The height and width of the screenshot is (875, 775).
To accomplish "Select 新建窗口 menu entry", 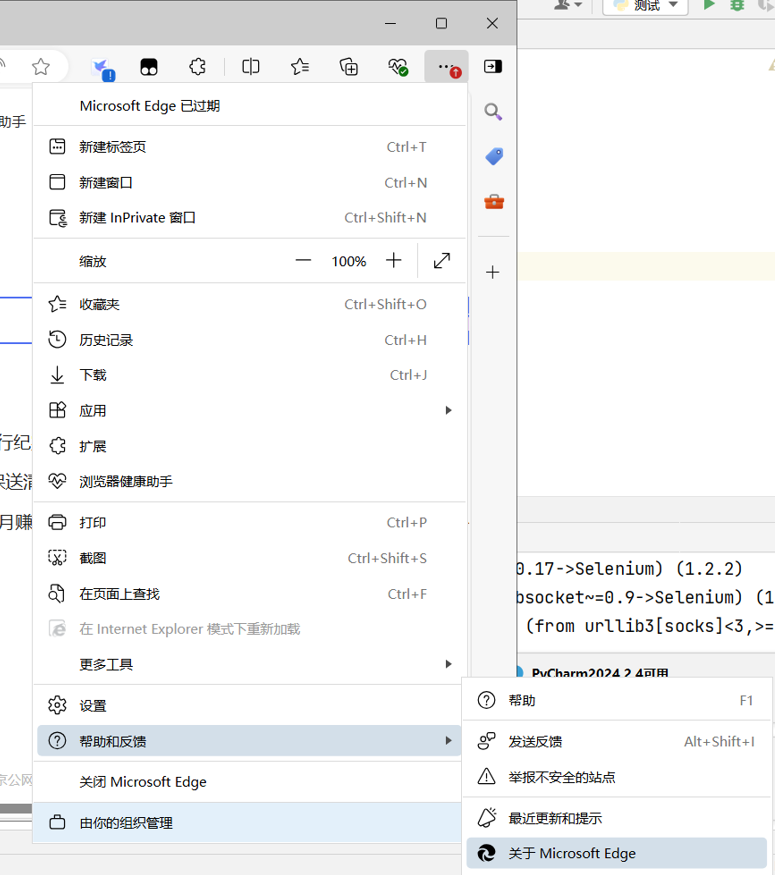I will click(x=249, y=182).
